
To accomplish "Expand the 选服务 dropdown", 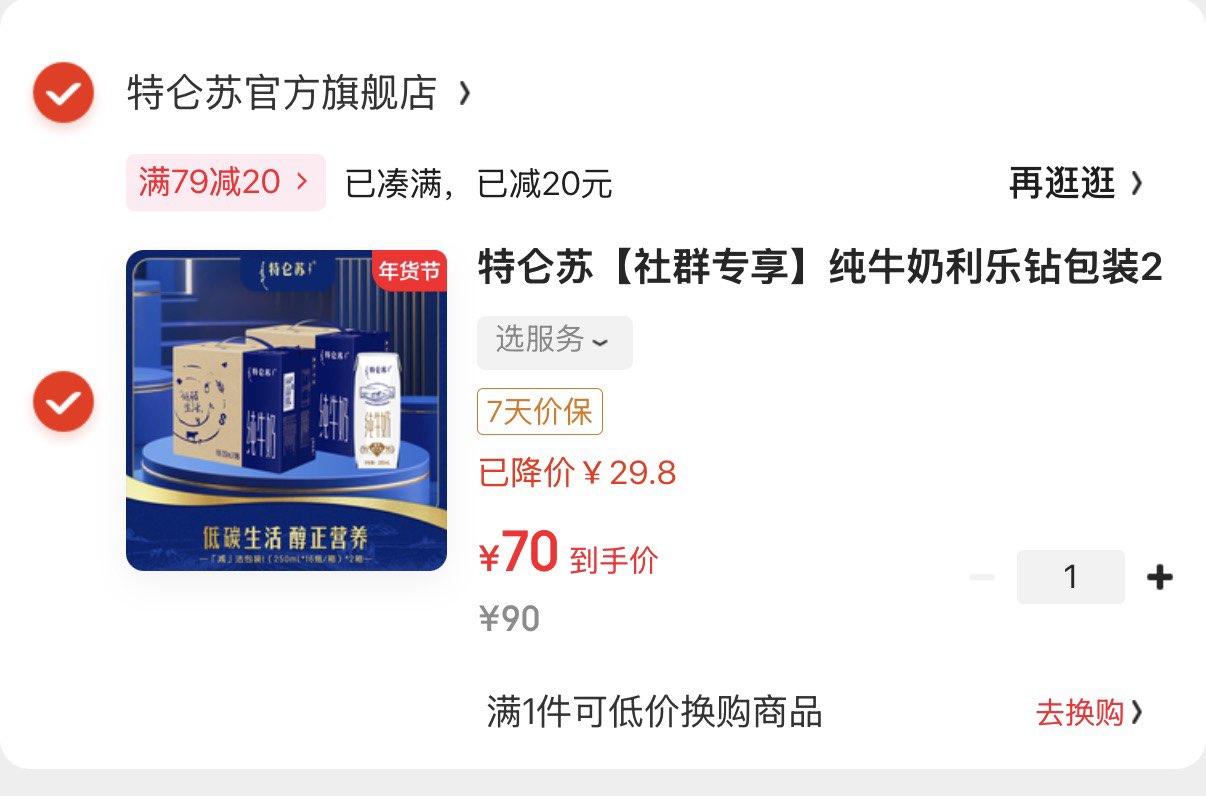I will pyautogui.click(x=555, y=342).
